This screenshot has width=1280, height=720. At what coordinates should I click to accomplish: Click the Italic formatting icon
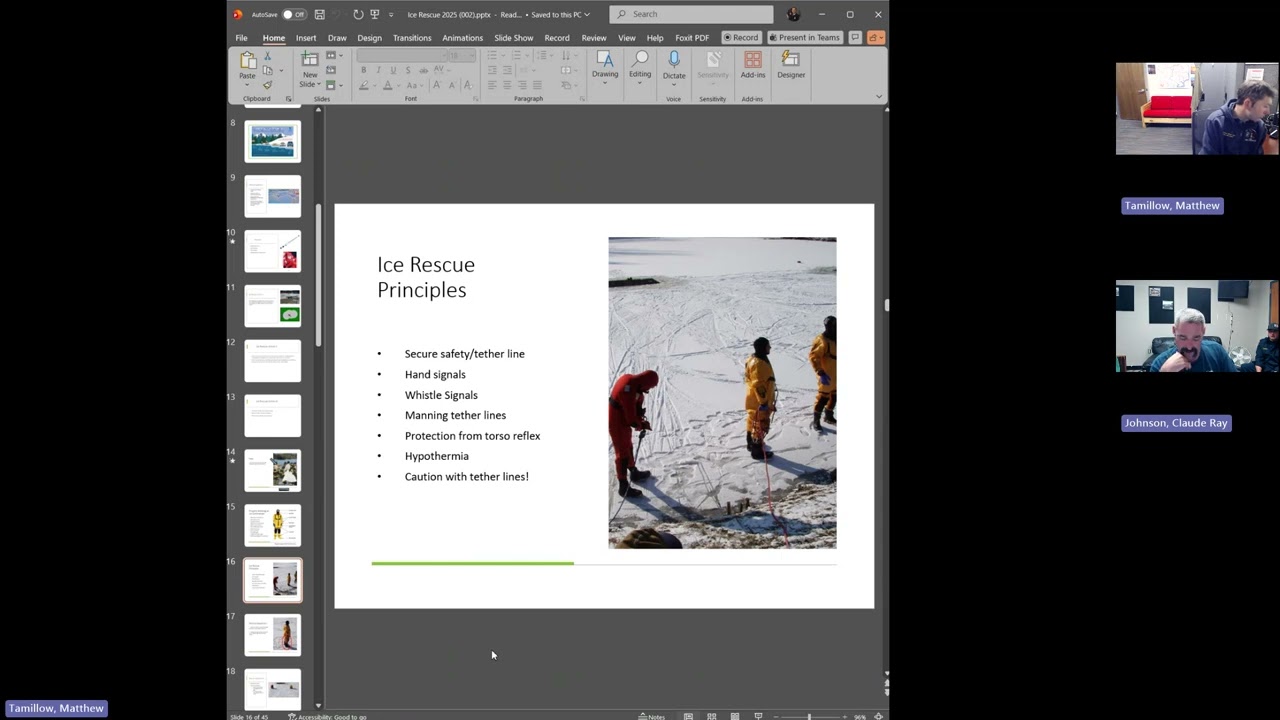pos(378,70)
